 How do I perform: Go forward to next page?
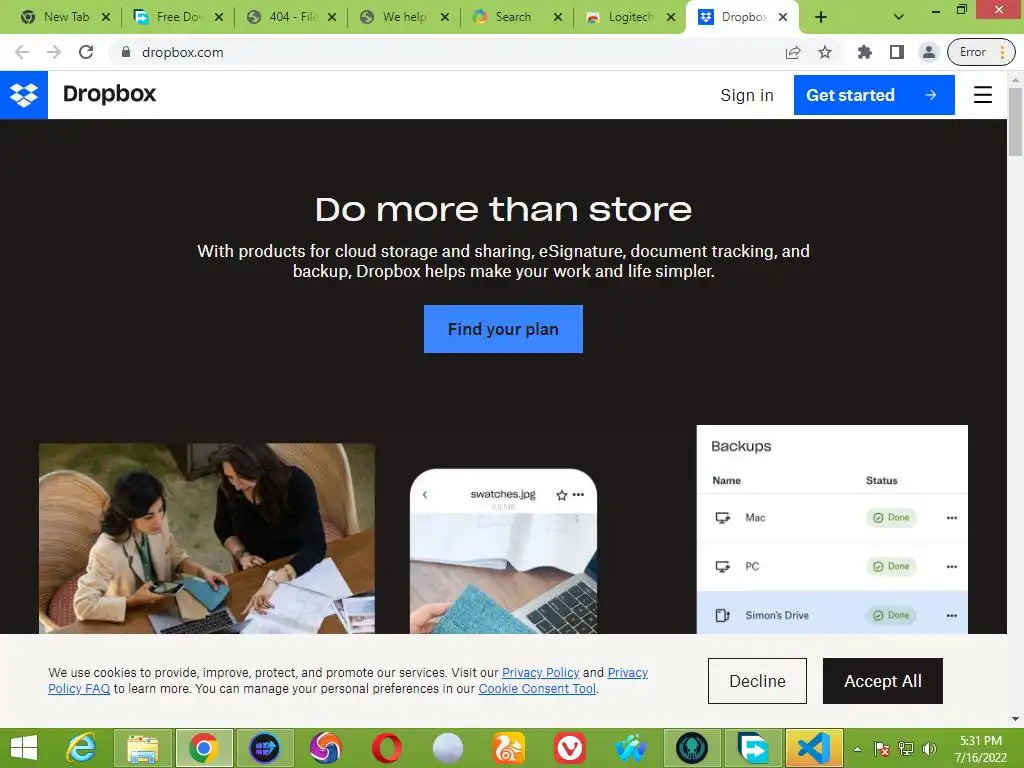click(54, 52)
